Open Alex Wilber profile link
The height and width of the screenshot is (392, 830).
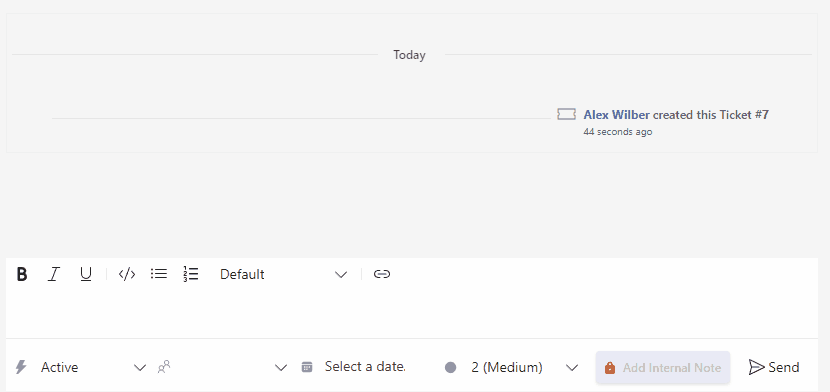click(616, 114)
